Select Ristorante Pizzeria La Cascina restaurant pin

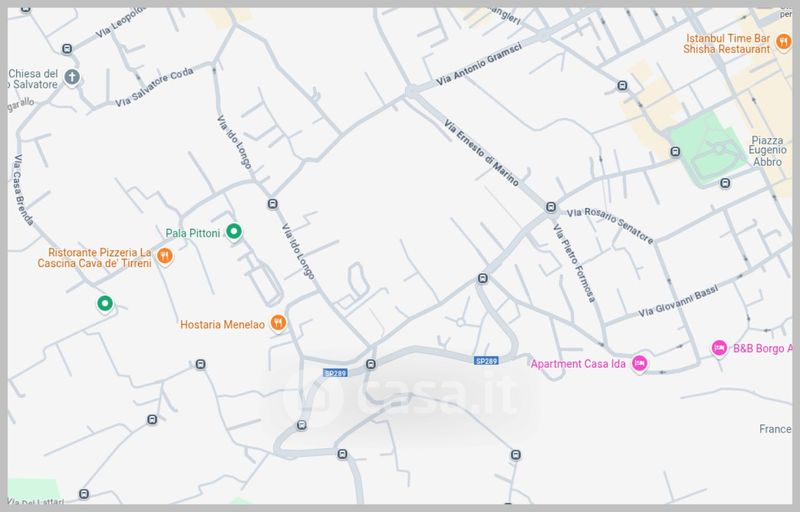tap(164, 256)
